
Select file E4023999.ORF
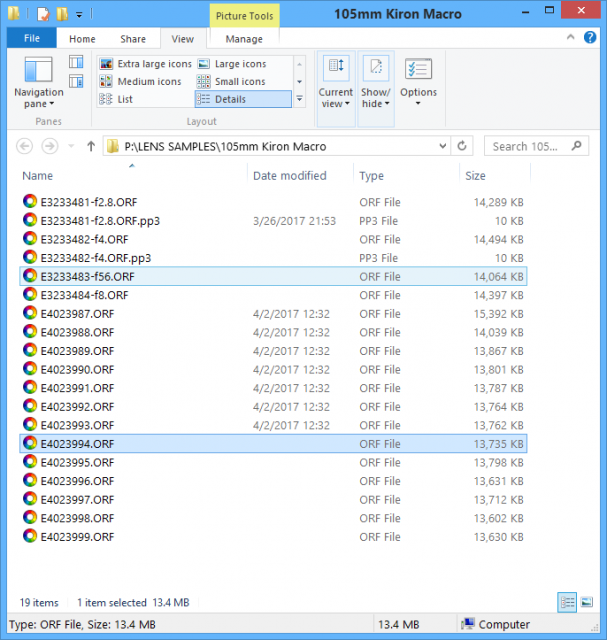pyautogui.click(x=273, y=536)
